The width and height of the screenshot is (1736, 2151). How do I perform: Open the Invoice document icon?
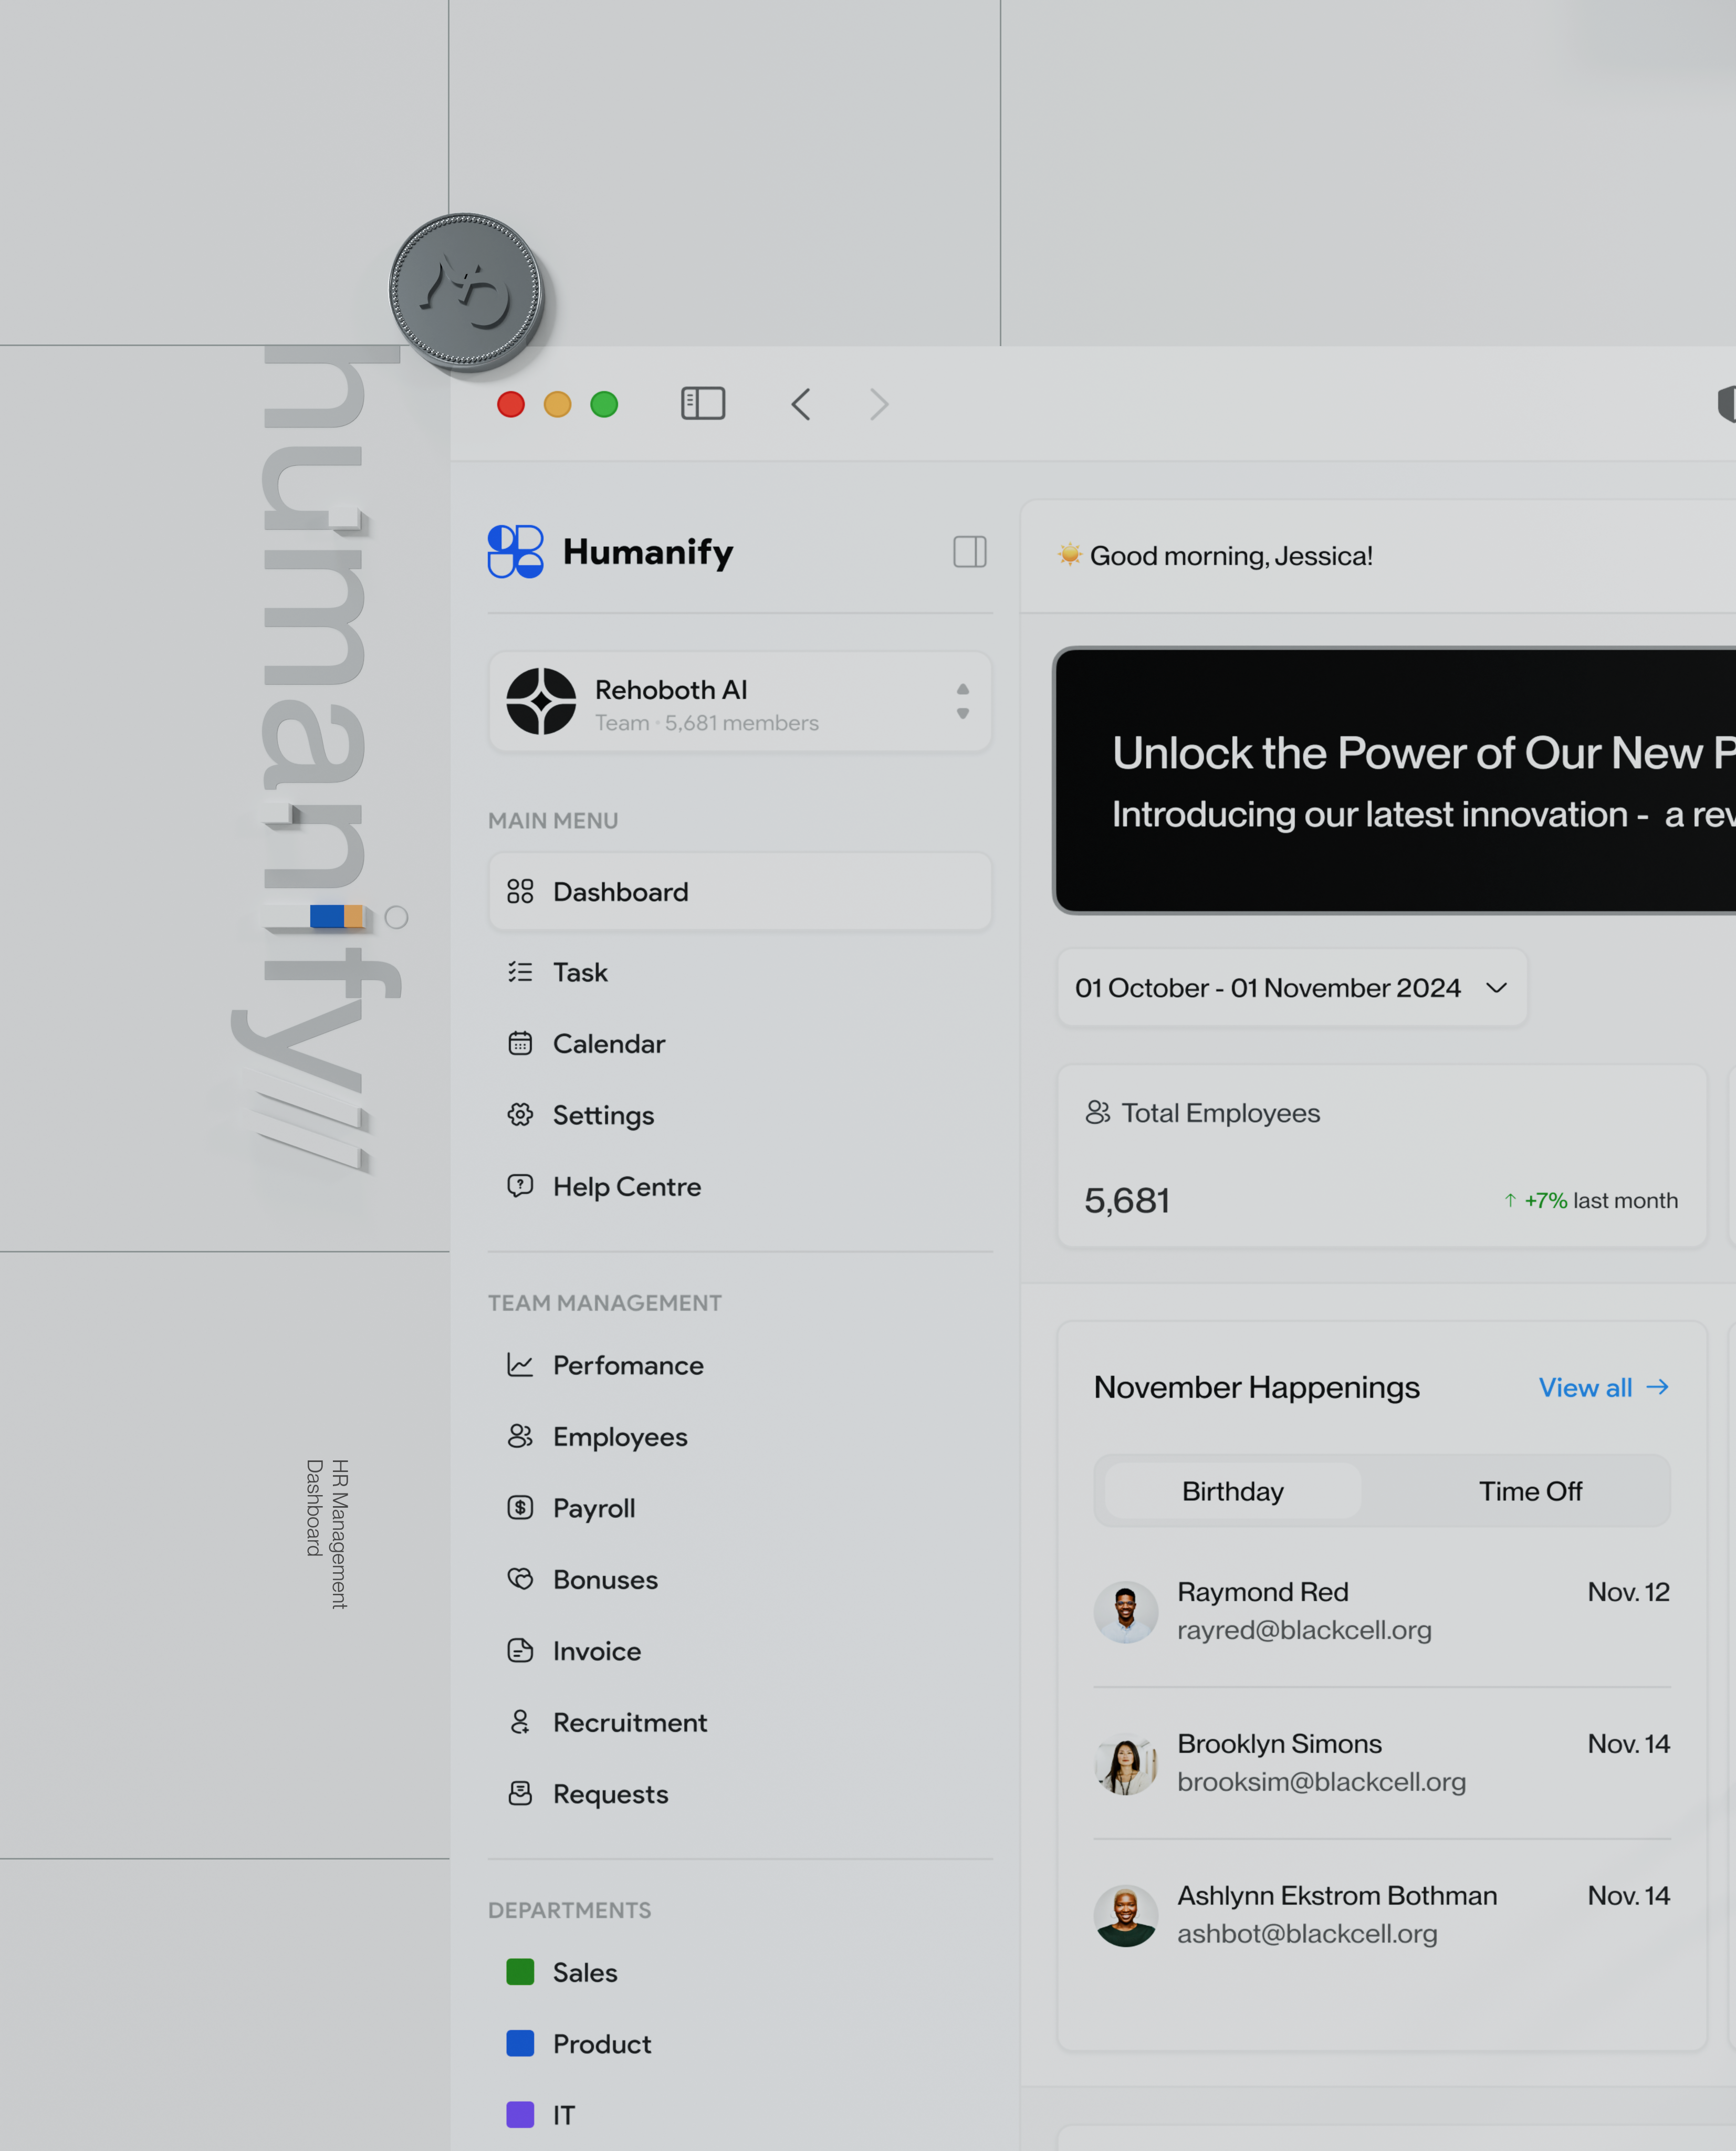[520, 1650]
